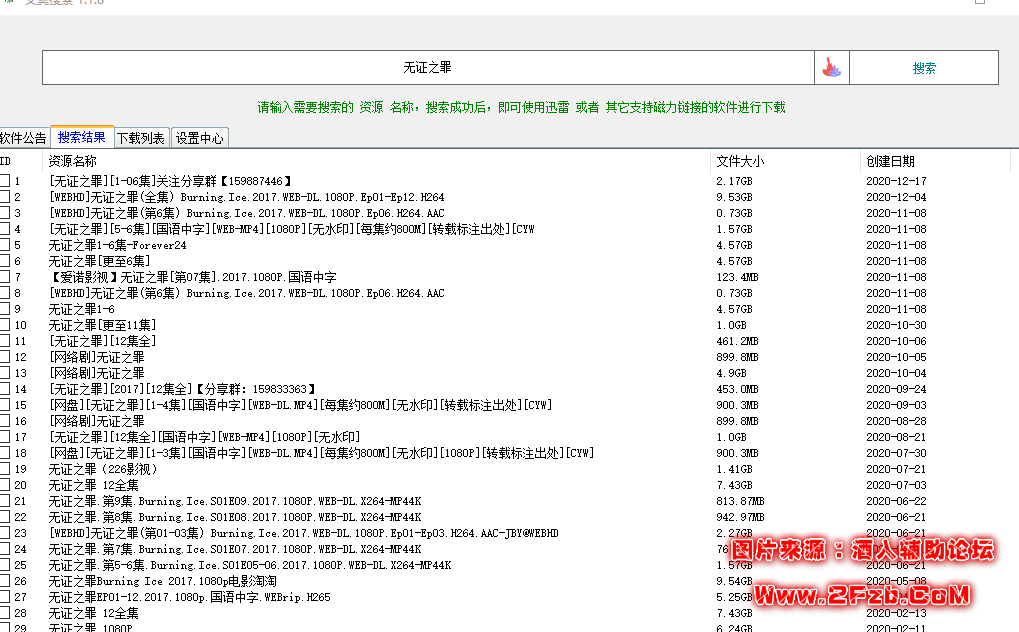Click the 123.4MB file size cell

point(737,277)
